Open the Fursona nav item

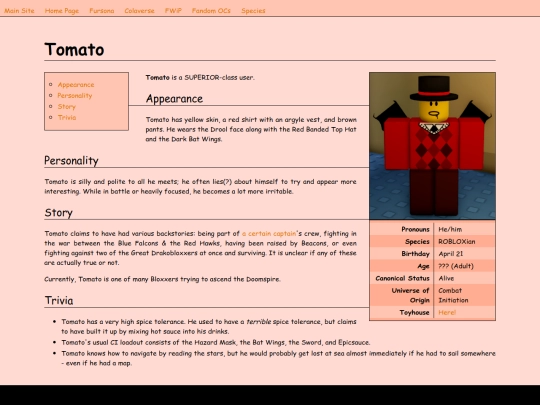pos(102,11)
